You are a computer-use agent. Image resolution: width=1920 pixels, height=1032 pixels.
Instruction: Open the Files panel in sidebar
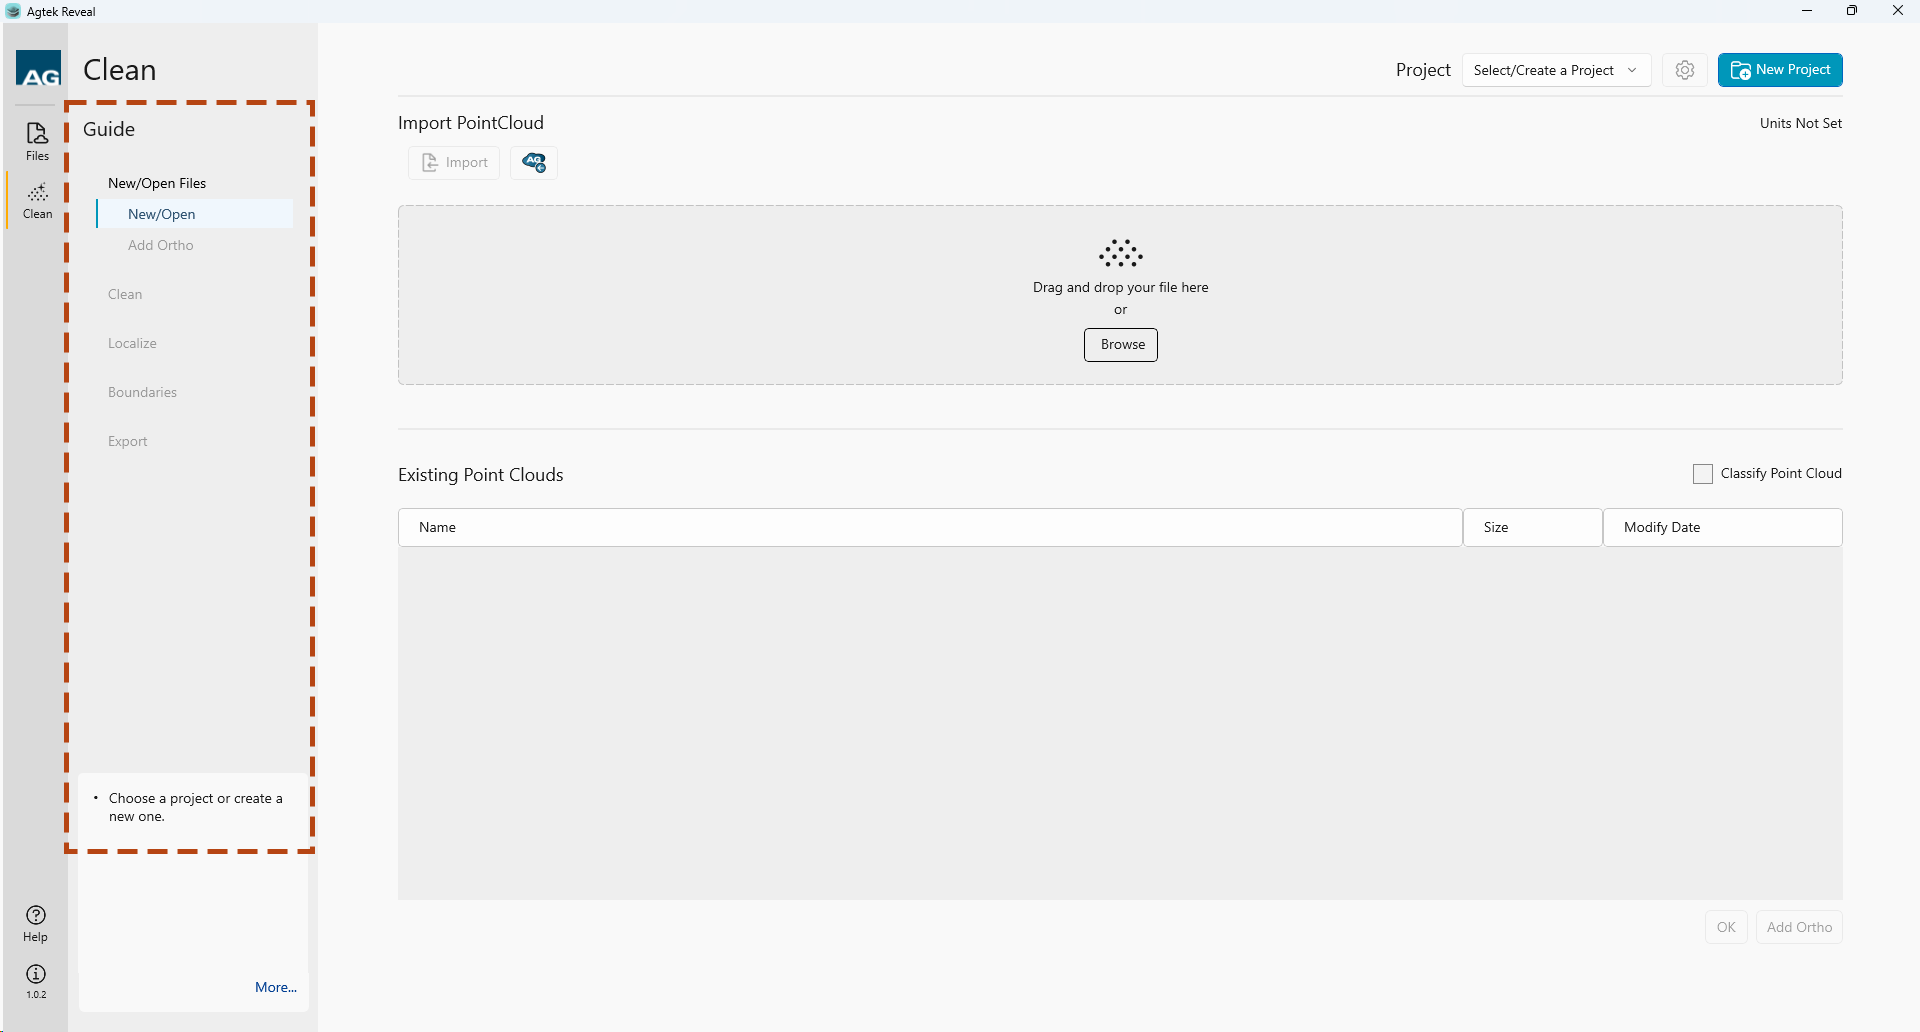coord(37,141)
